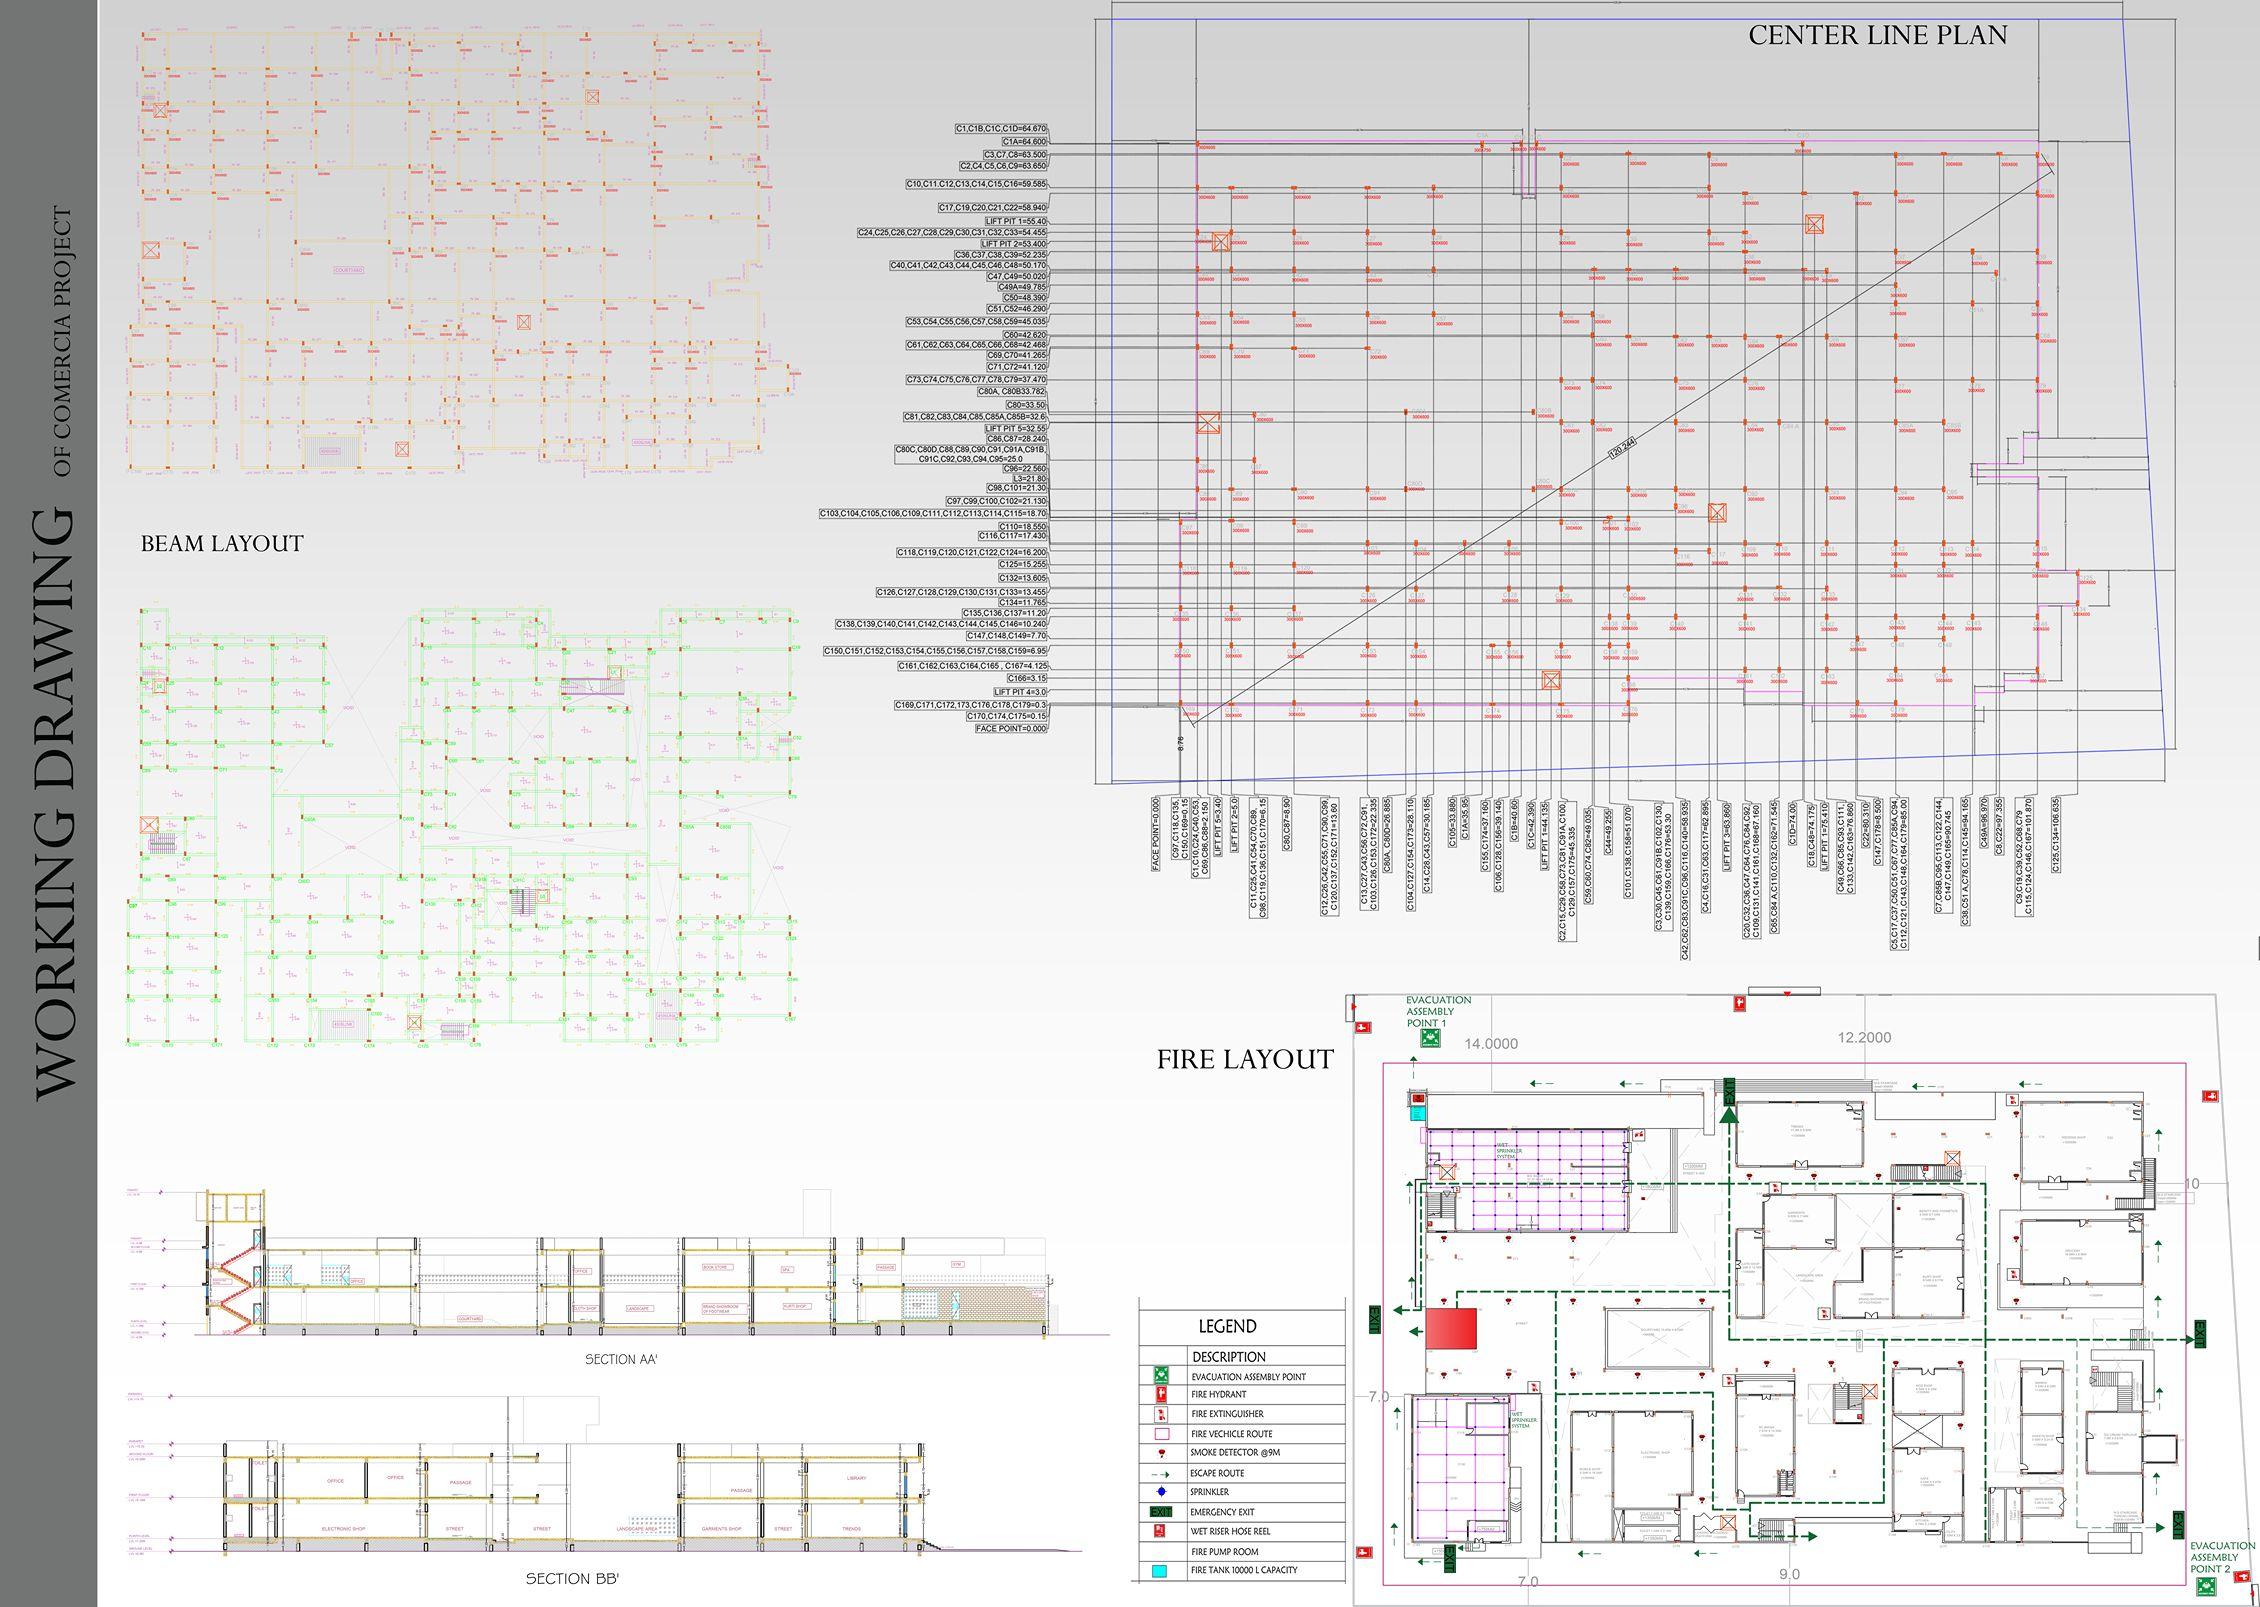Click the SECTION AA' label
This screenshot has height=1607, width=2260.
[x=622, y=1359]
